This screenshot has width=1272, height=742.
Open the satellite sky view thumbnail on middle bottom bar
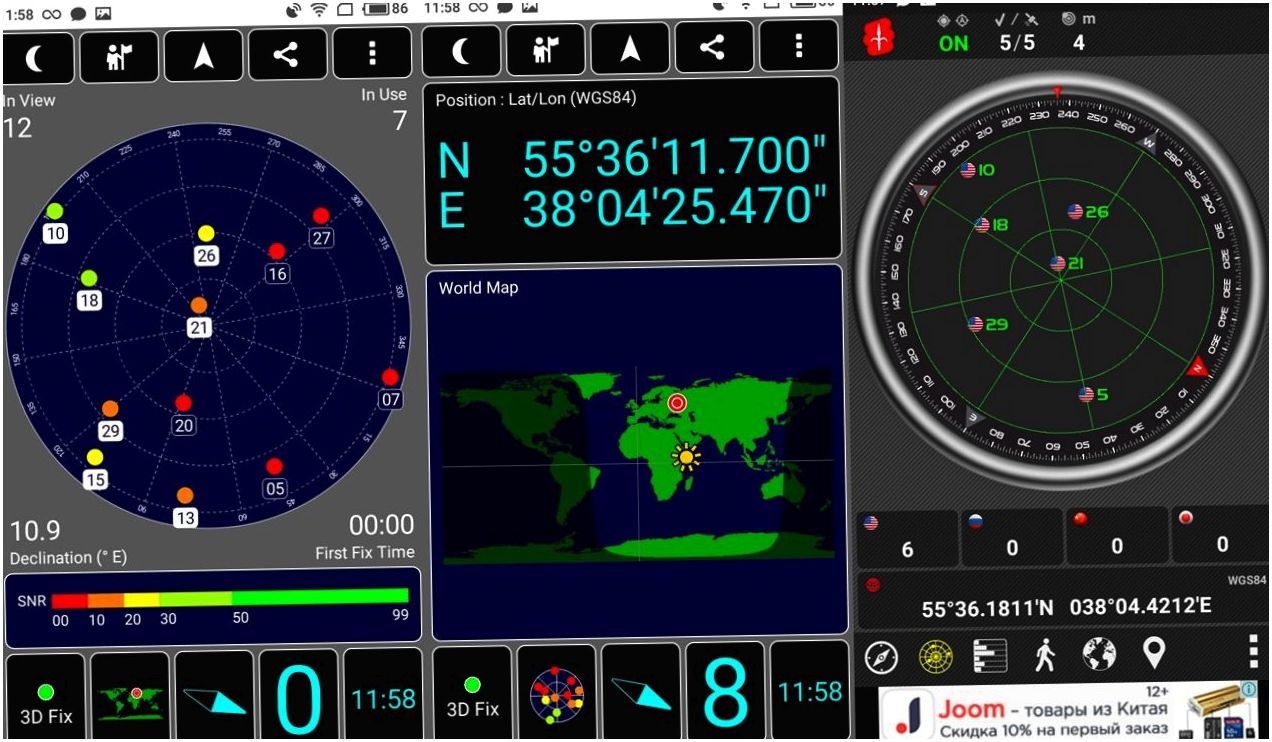click(556, 693)
